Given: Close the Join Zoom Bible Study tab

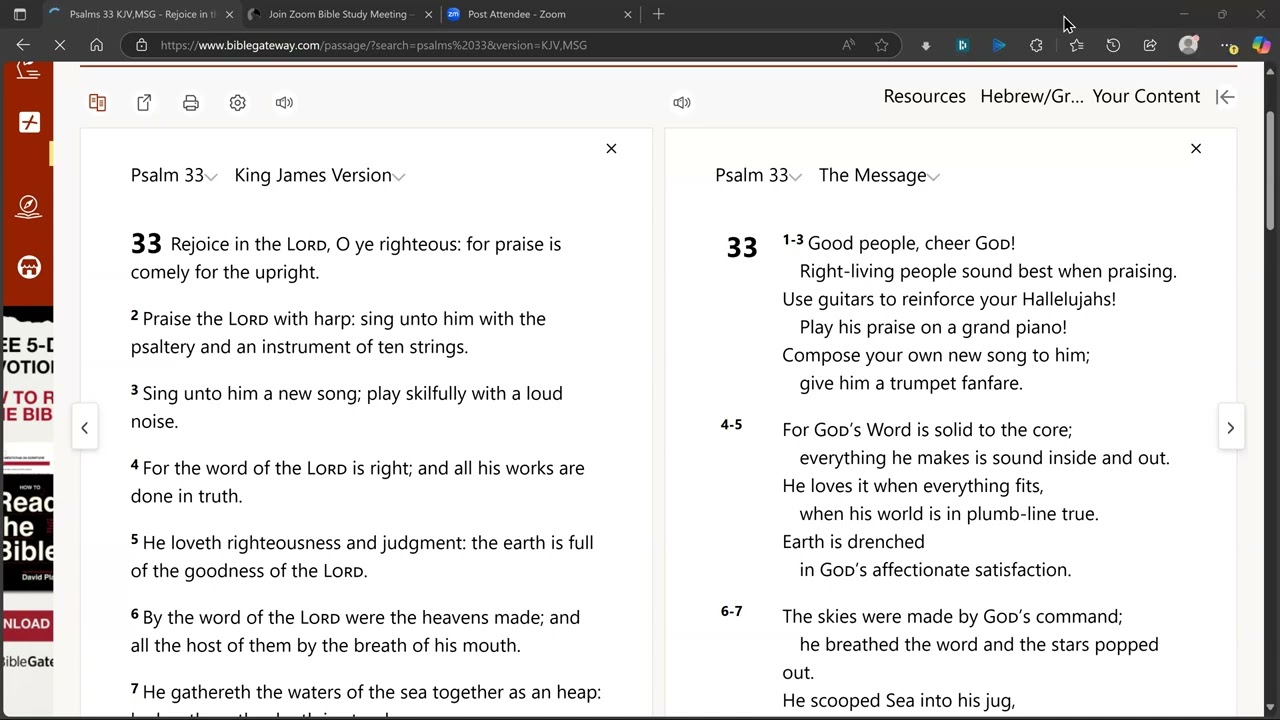Looking at the screenshot, I should click(x=428, y=14).
